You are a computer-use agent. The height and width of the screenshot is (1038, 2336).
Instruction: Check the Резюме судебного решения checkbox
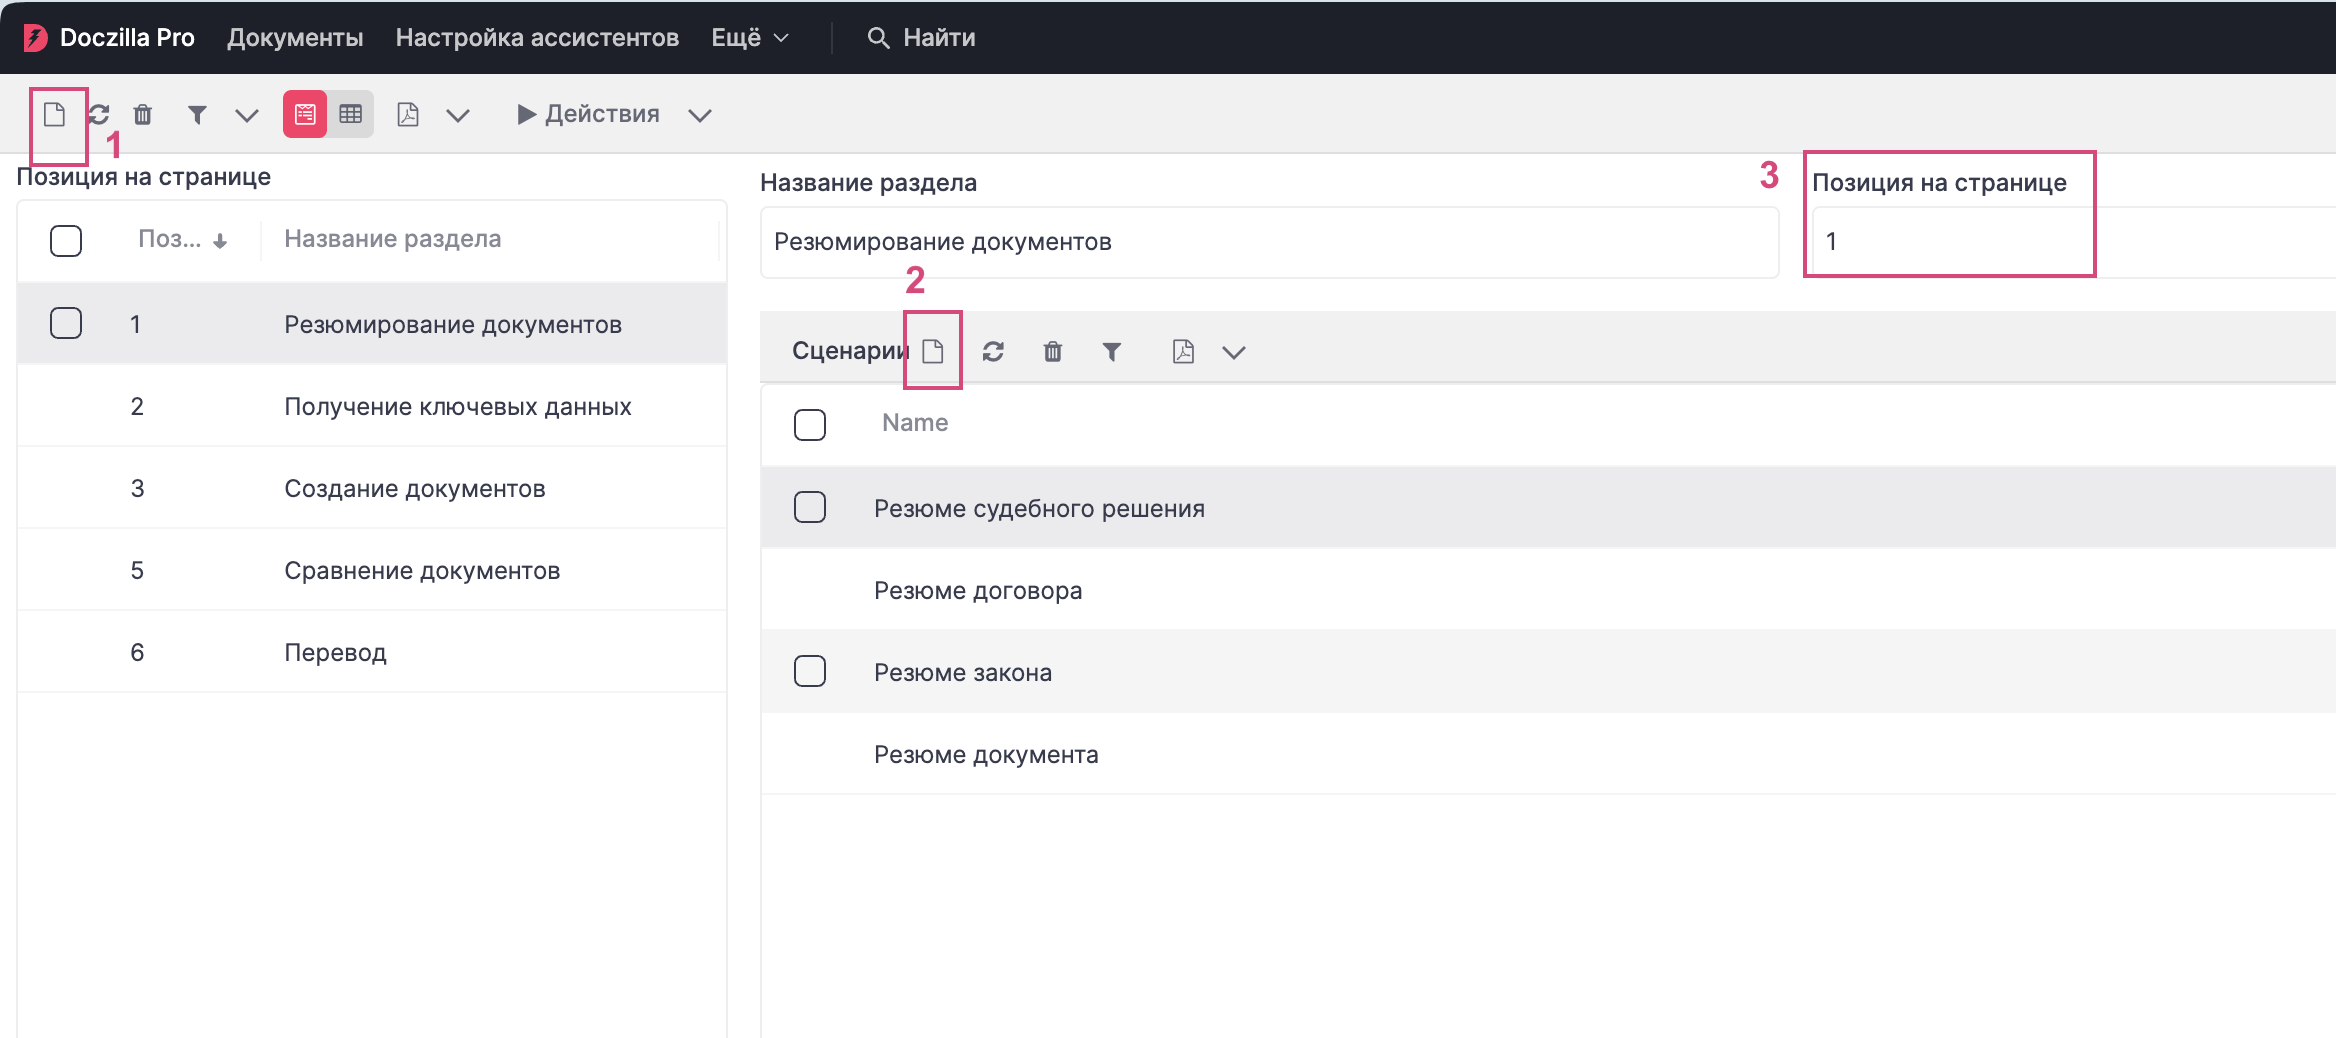click(x=810, y=507)
